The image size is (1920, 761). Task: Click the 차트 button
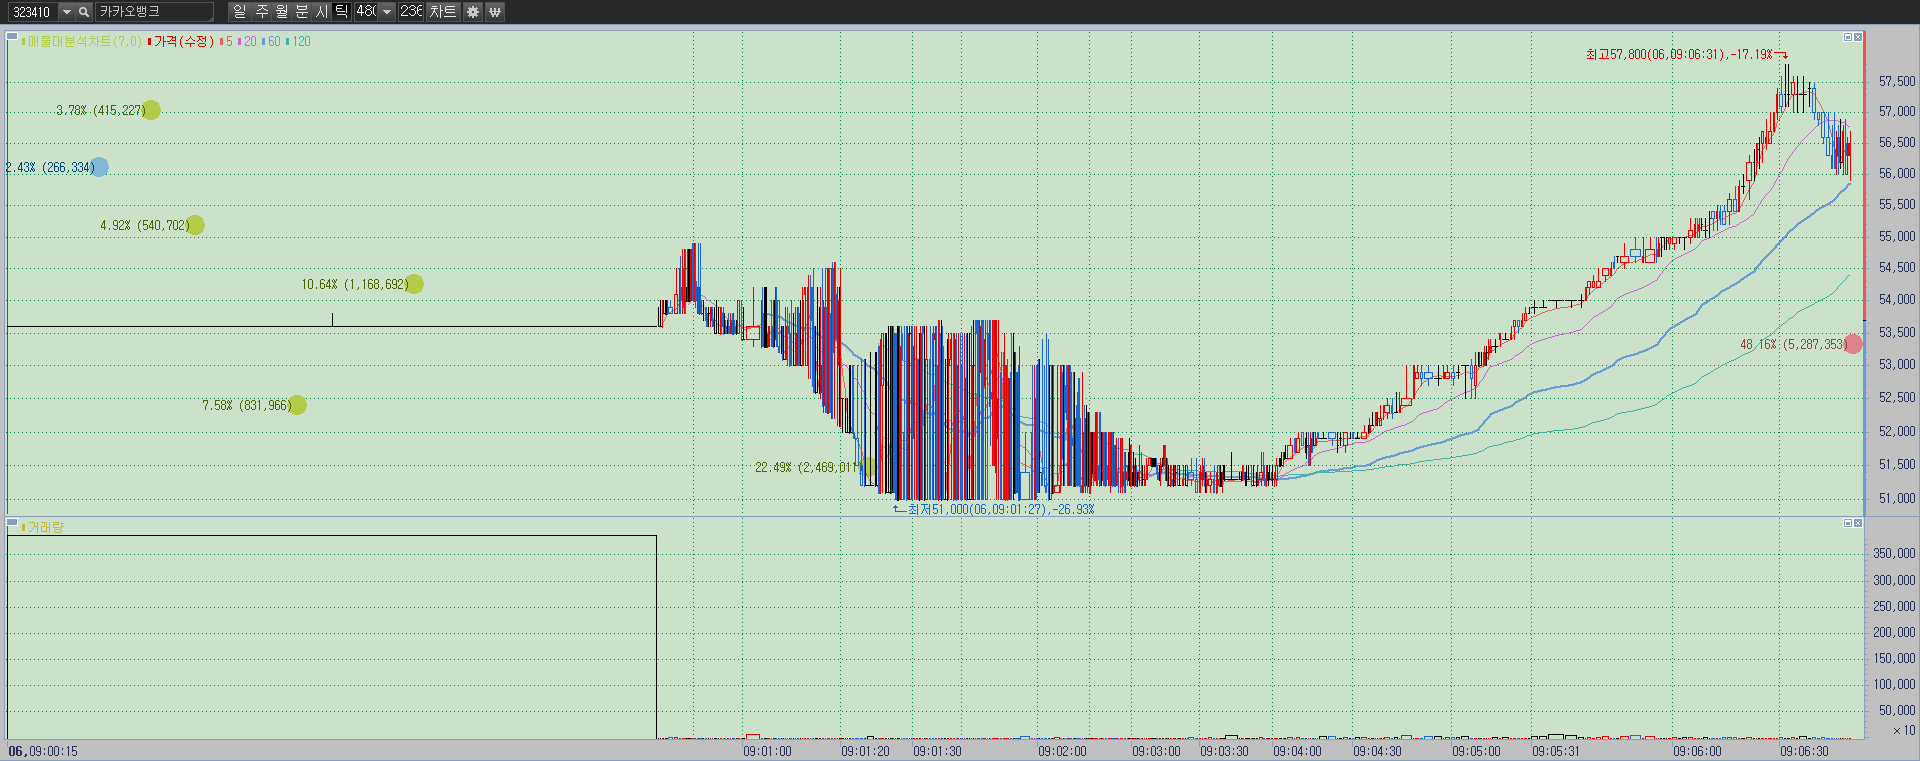click(443, 12)
